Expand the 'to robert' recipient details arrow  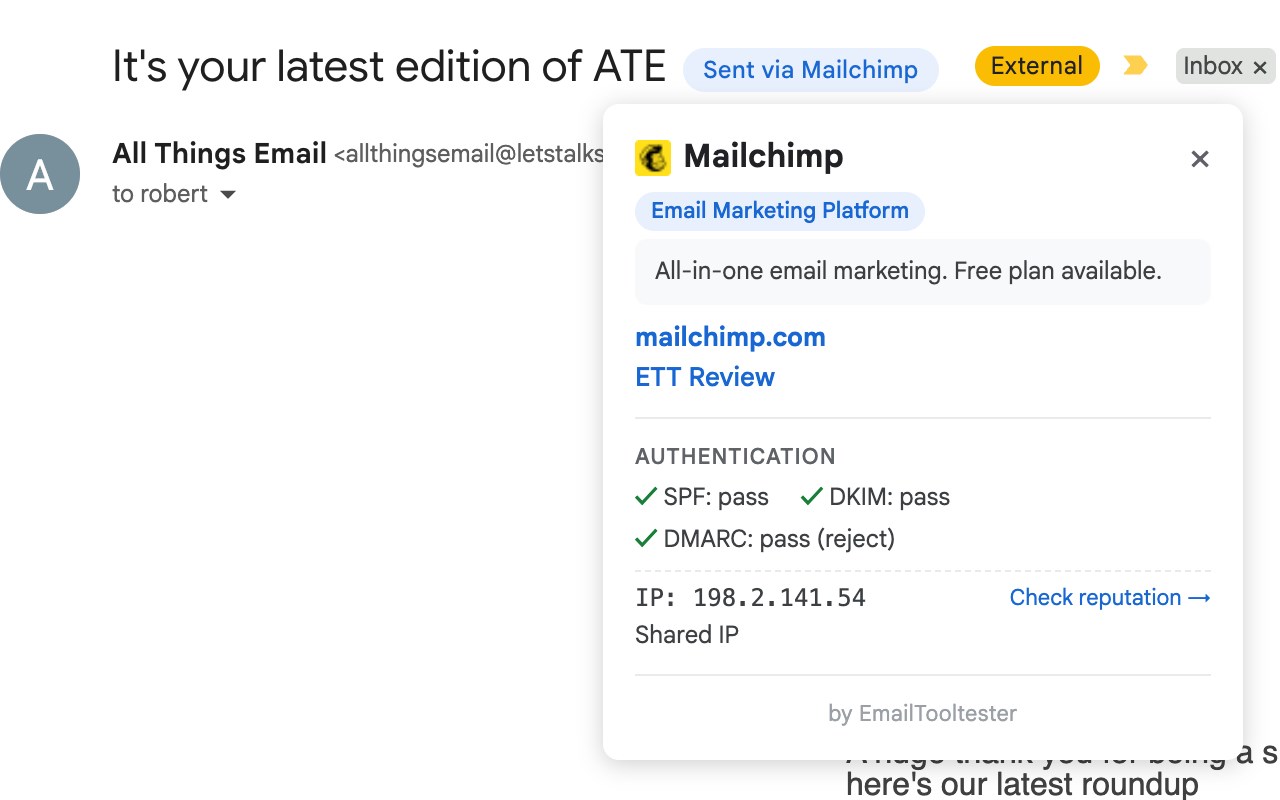228,194
